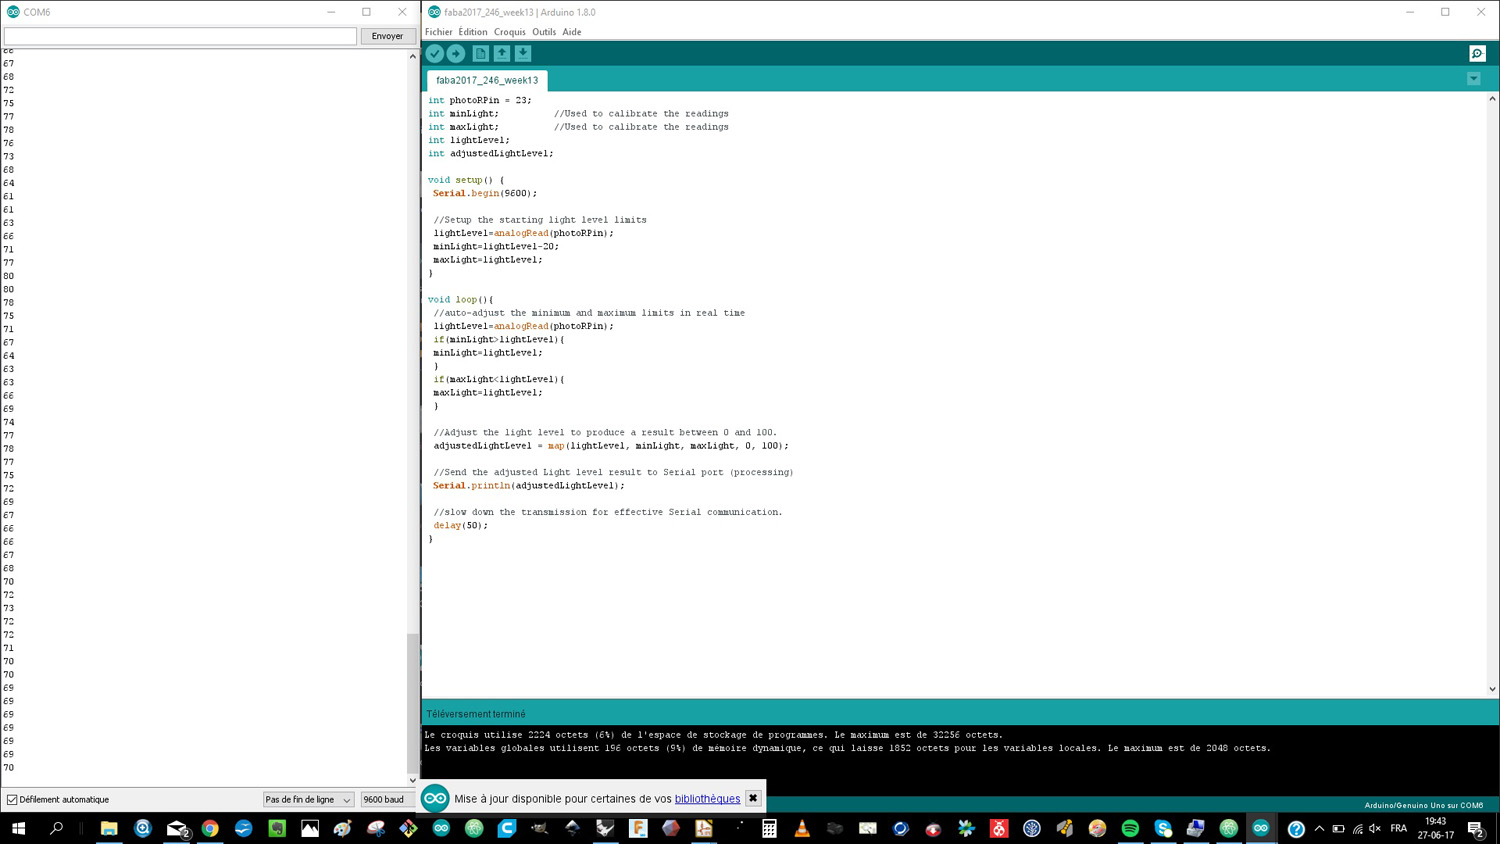Open the clock showing 19:43

click(1435, 828)
